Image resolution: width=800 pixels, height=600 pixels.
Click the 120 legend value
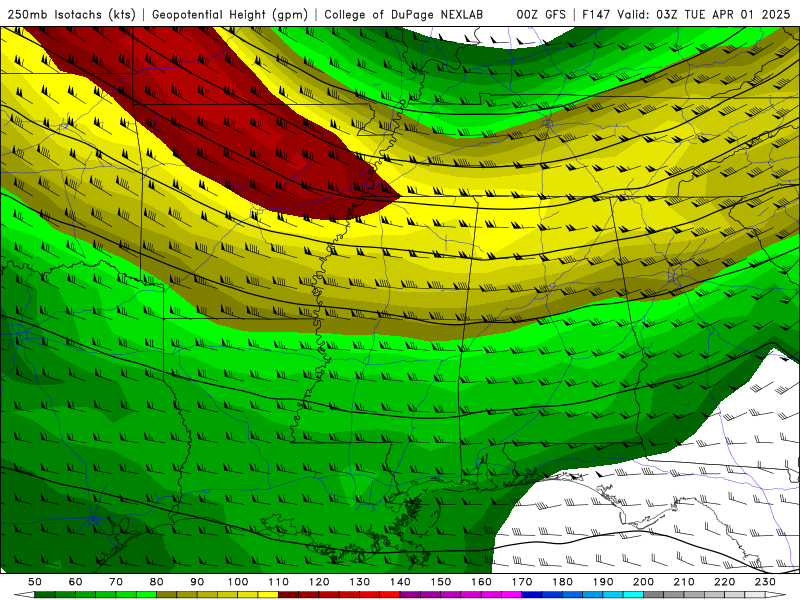point(319,582)
